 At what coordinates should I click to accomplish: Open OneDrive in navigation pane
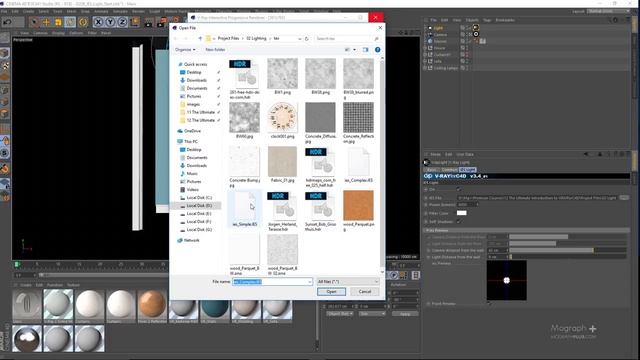pyautogui.click(x=192, y=131)
